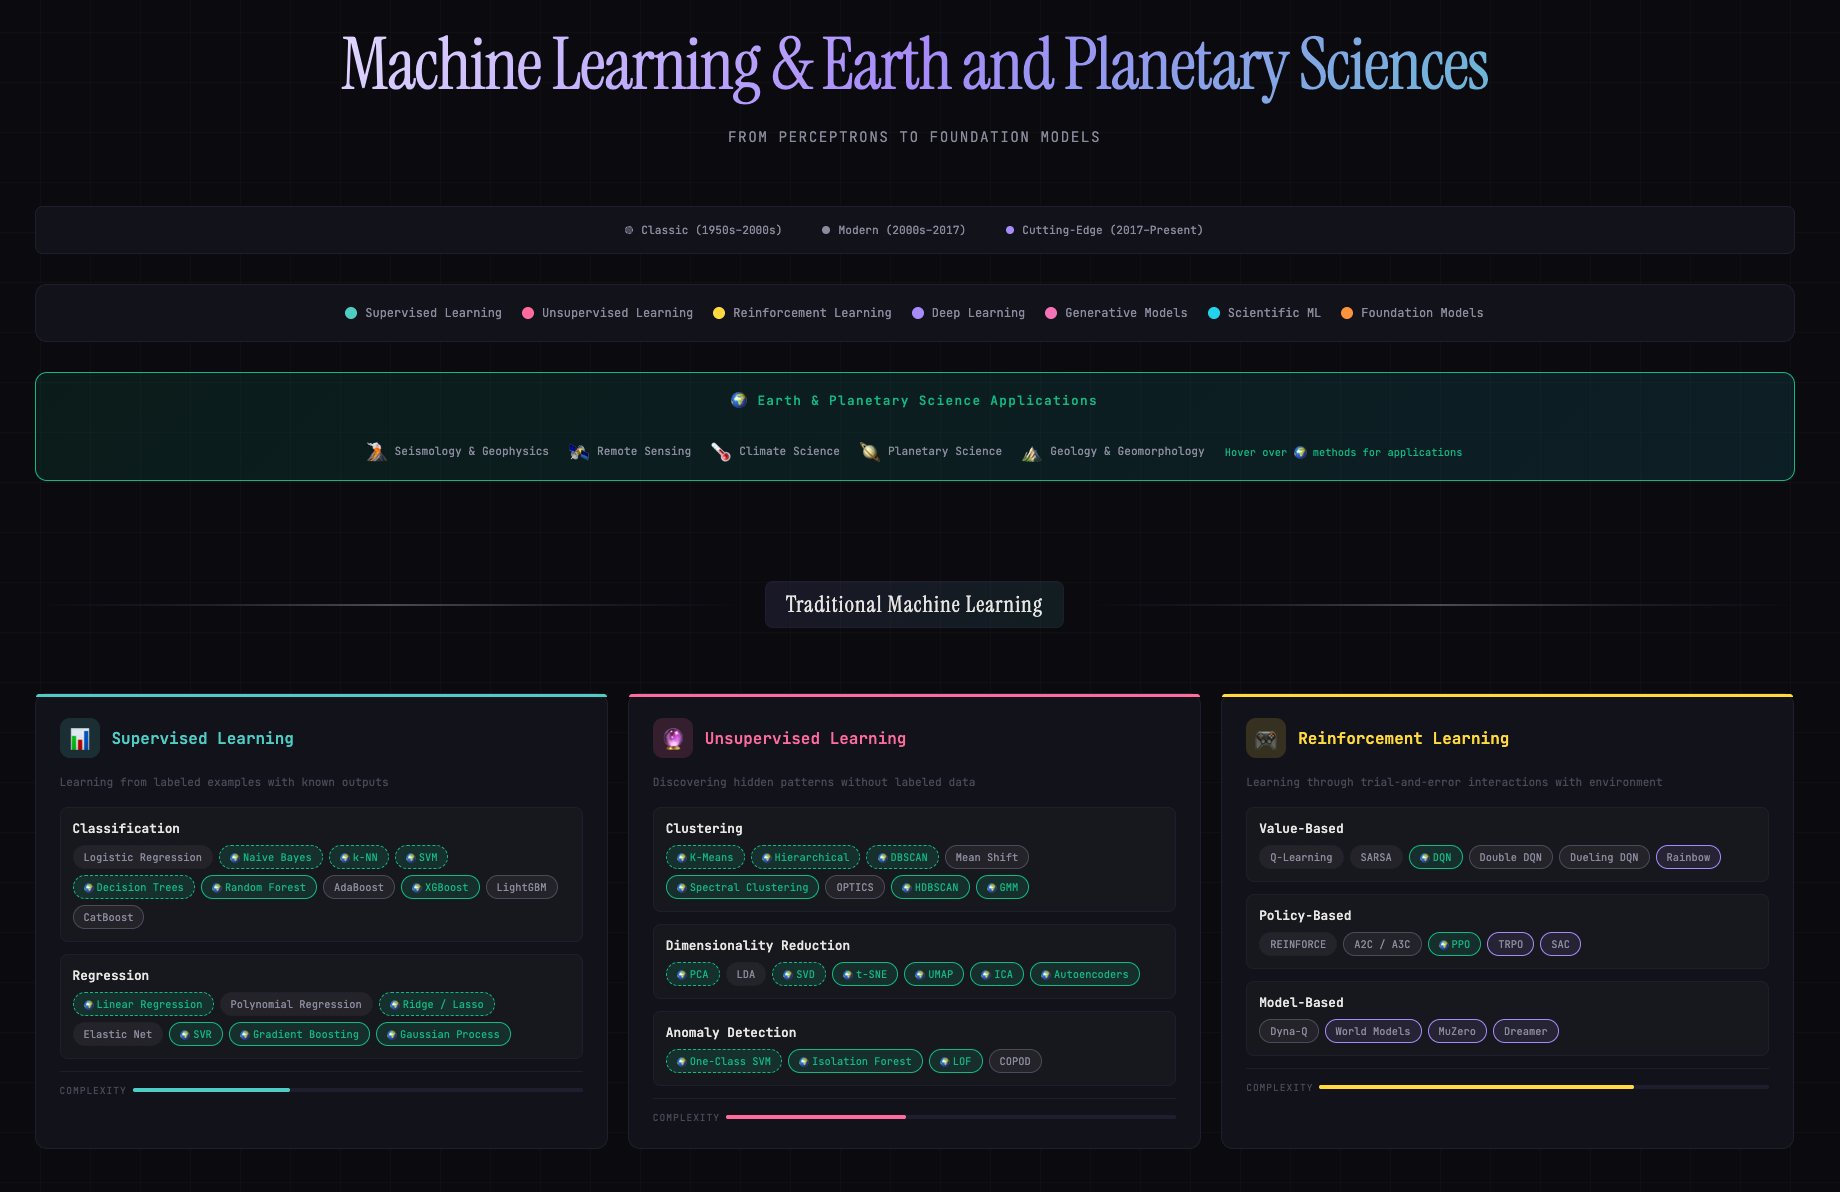Click the Unsupervised Learning crystal ball icon

tap(673, 738)
